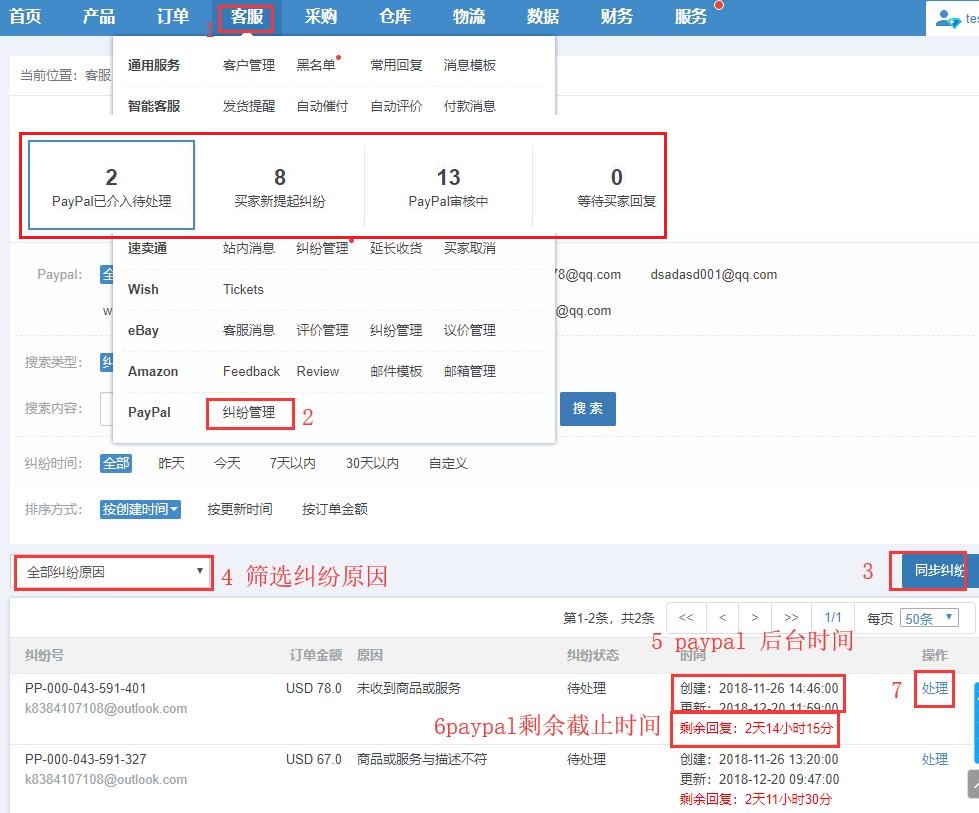Open Wish Tickets menu entry
This screenshot has height=813, width=979.
click(244, 289)
